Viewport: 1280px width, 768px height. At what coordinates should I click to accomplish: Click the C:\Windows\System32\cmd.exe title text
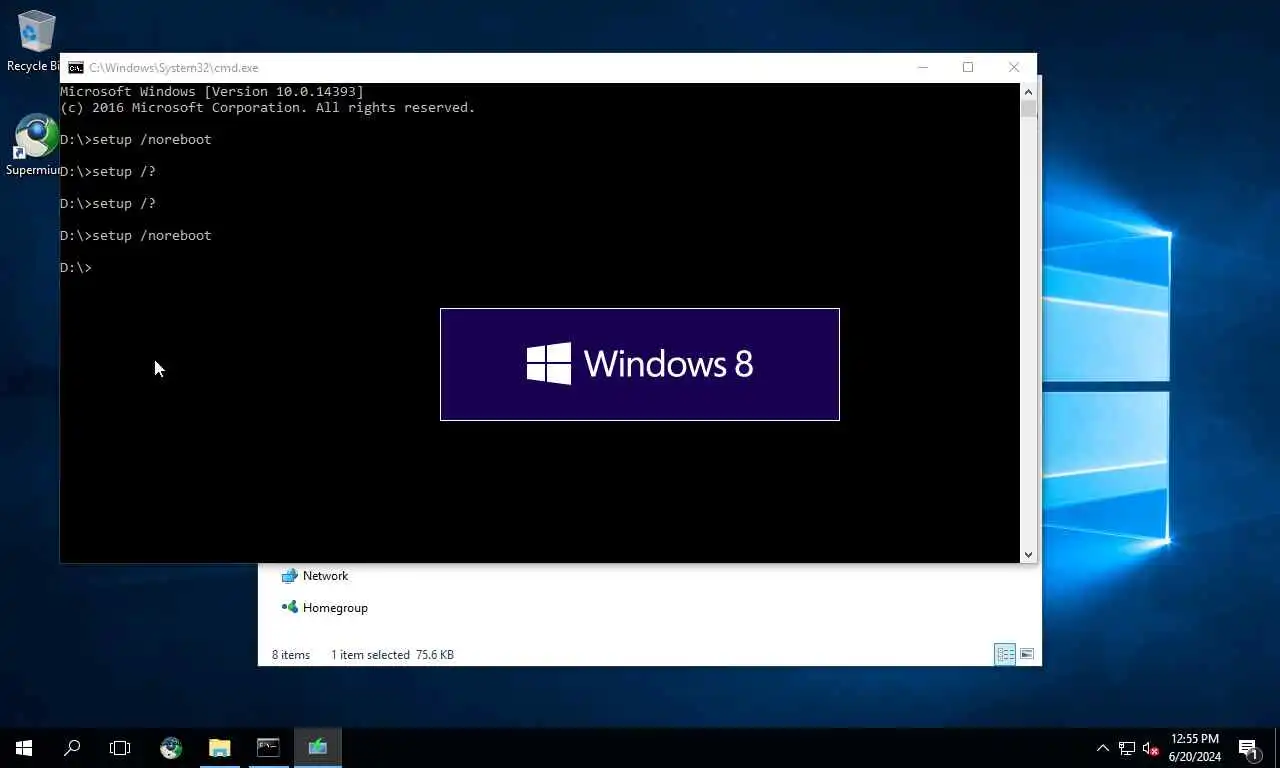coord(174,68)
